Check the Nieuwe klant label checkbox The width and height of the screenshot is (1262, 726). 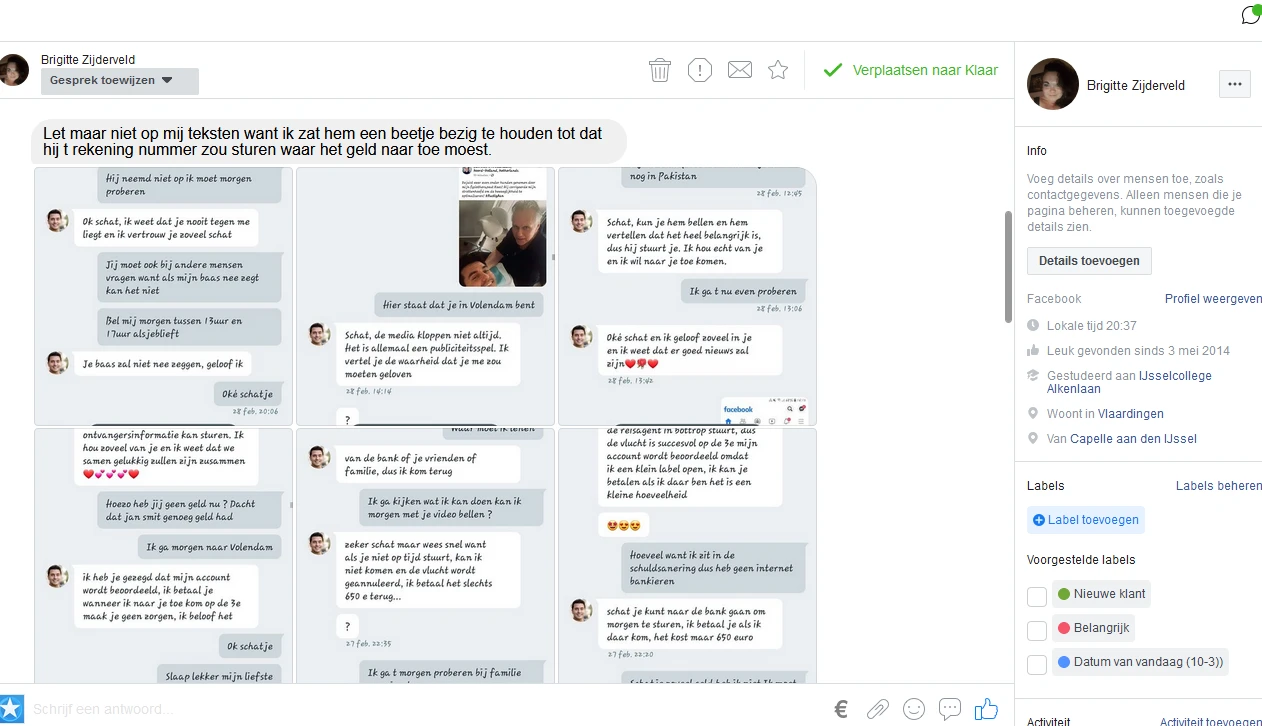pyautogui.click(x=1037, y=596)
